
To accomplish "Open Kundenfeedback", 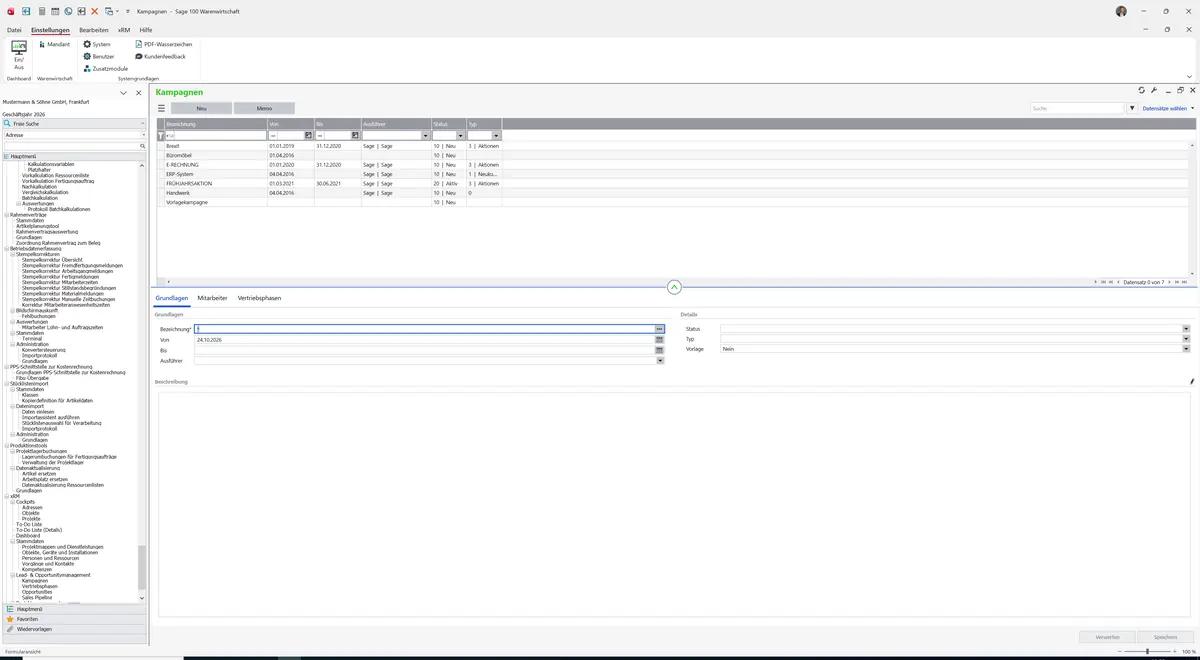I will 160,57.
